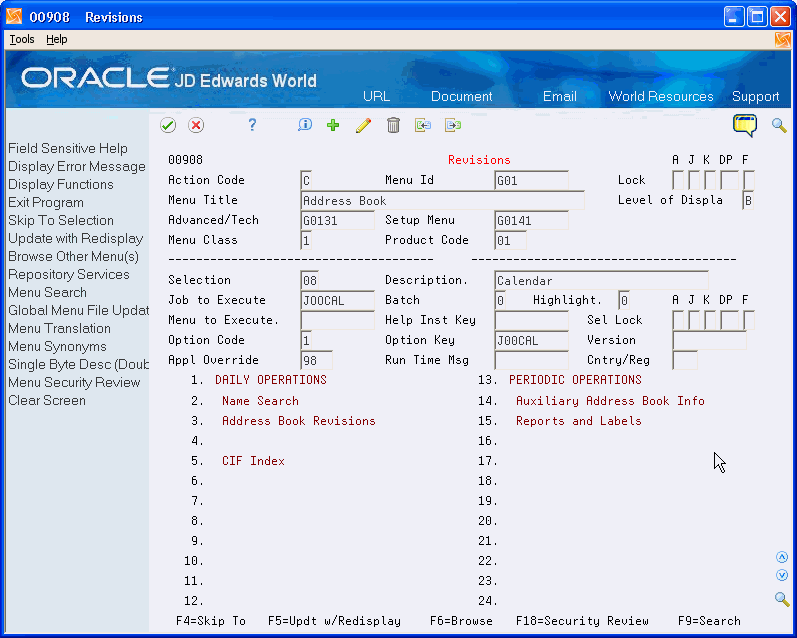
Task: Open World Resources tab
Action: coord(661,97)
